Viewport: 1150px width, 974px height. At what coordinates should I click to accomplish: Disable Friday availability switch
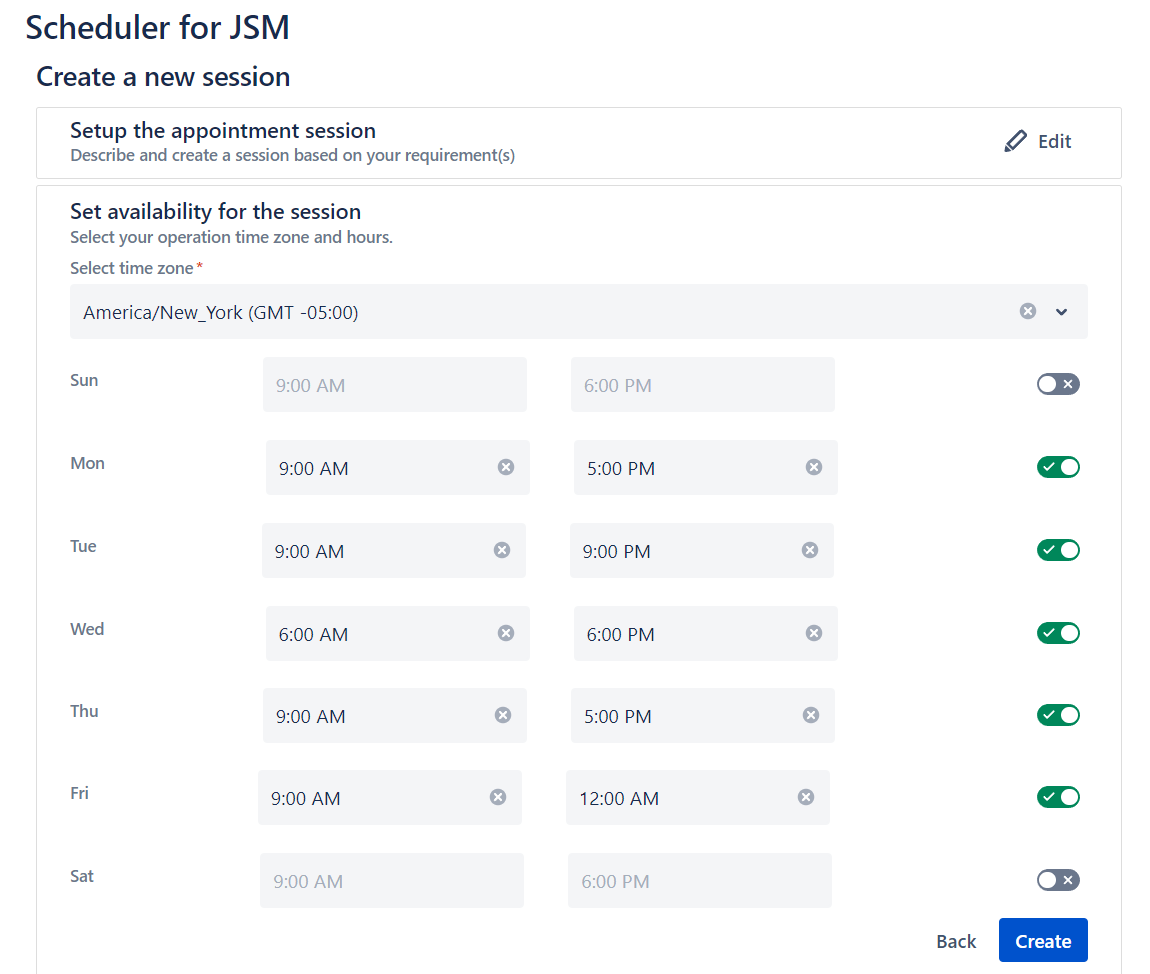(x=1058, y=797)
